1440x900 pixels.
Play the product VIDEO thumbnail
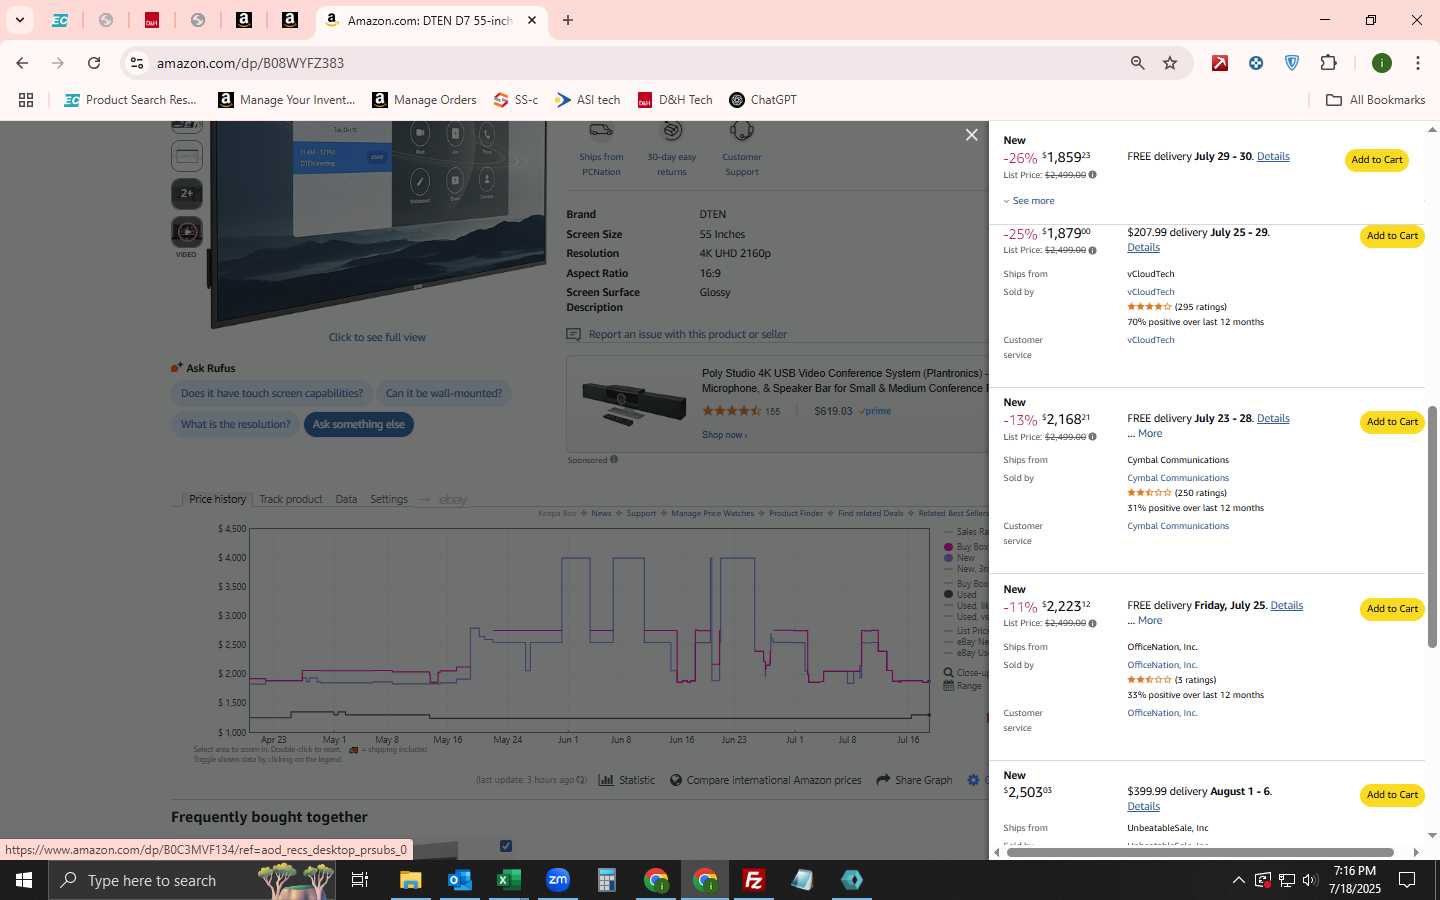(x=187, y=232)
